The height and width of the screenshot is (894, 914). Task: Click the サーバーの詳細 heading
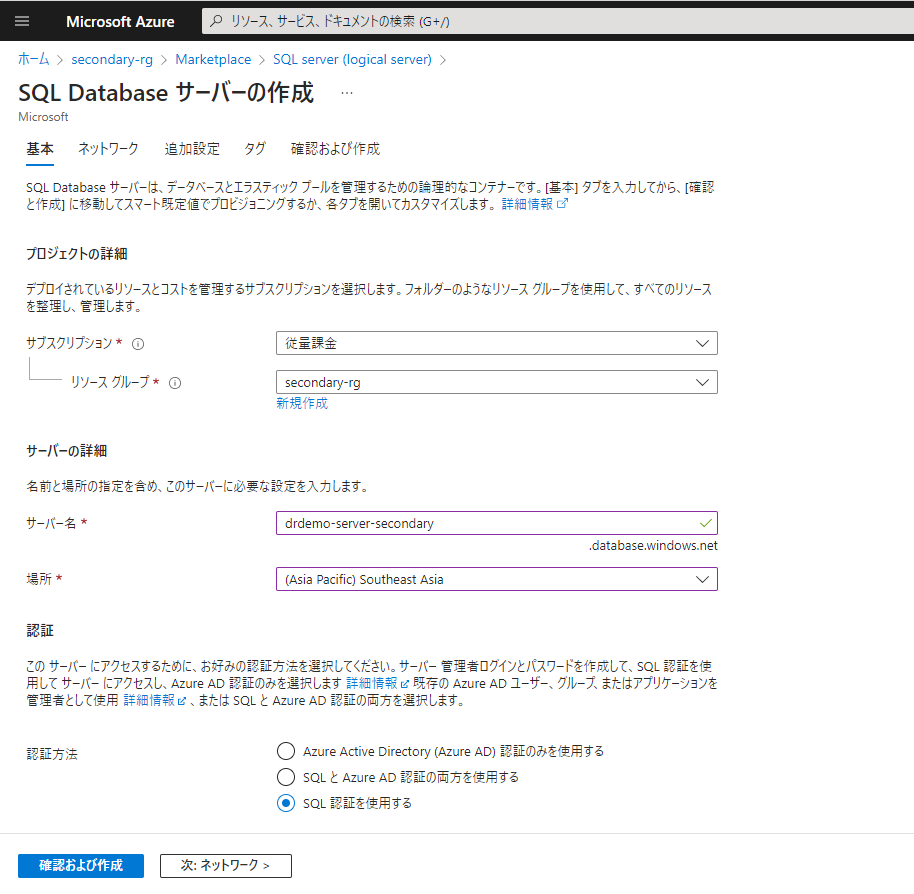coord(66,451)
